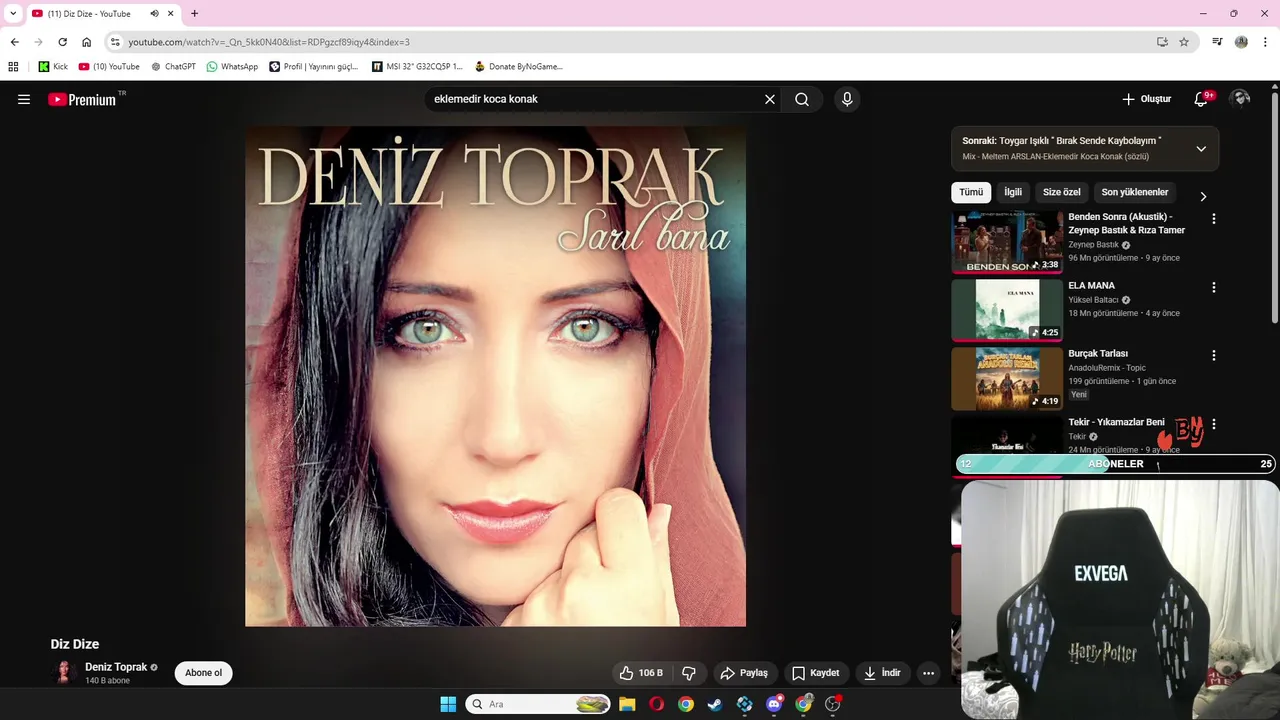Open the ChatGPT bookmark

[173, 67]
